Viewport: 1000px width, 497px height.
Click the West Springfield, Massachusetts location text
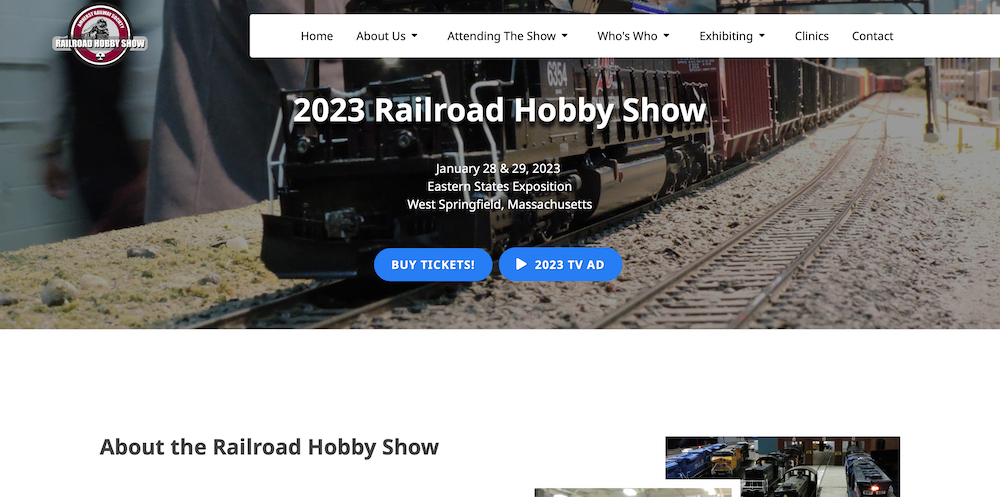coord(499,205)
